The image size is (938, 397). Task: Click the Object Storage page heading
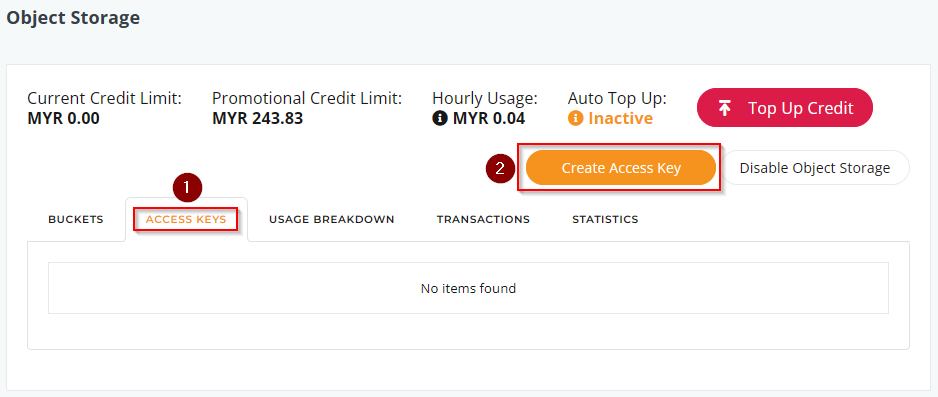(x=73, y=18)
